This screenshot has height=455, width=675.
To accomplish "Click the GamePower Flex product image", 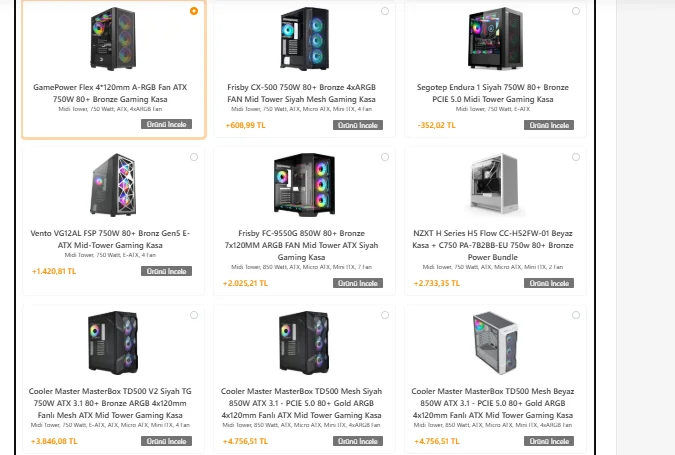I will [x=113, y=42].
